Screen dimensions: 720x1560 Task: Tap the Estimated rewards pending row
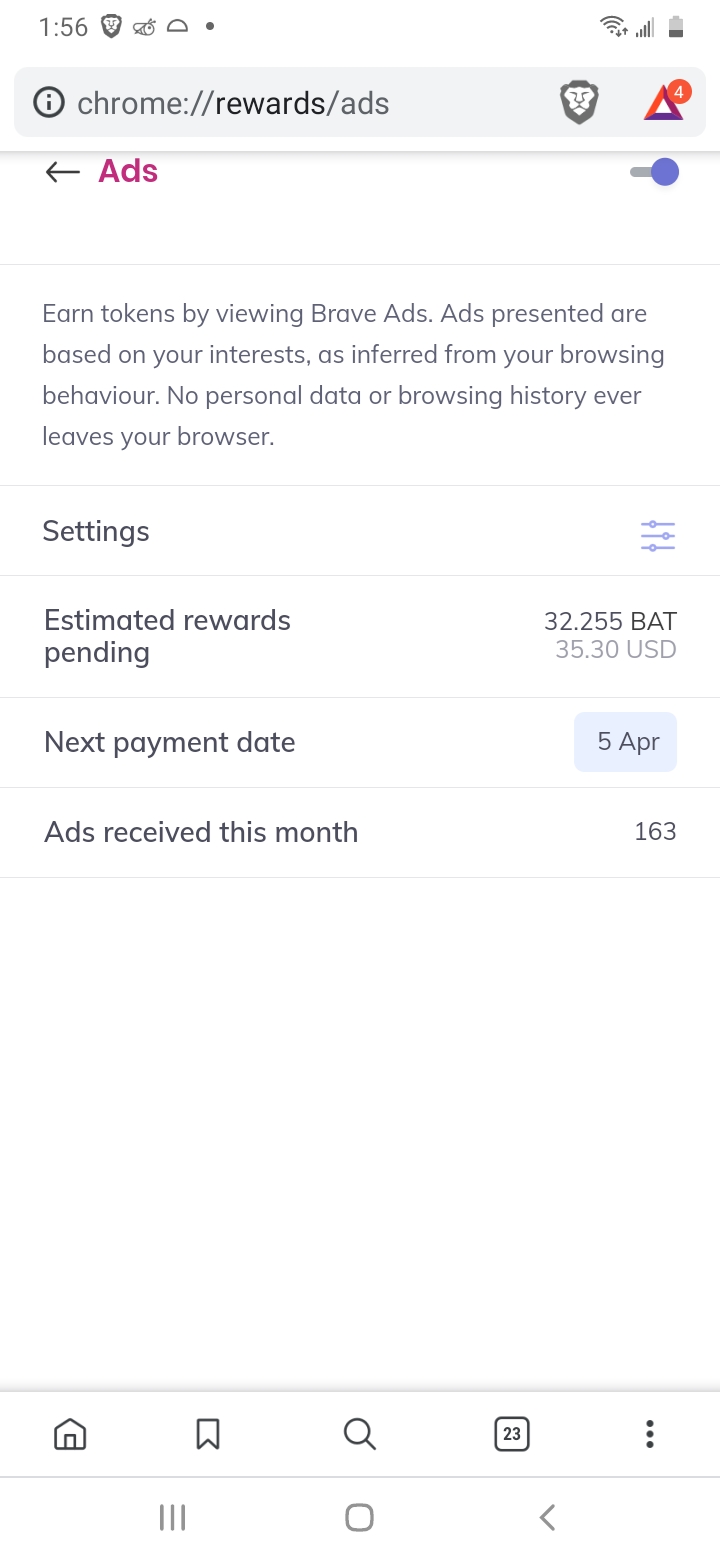360,636
